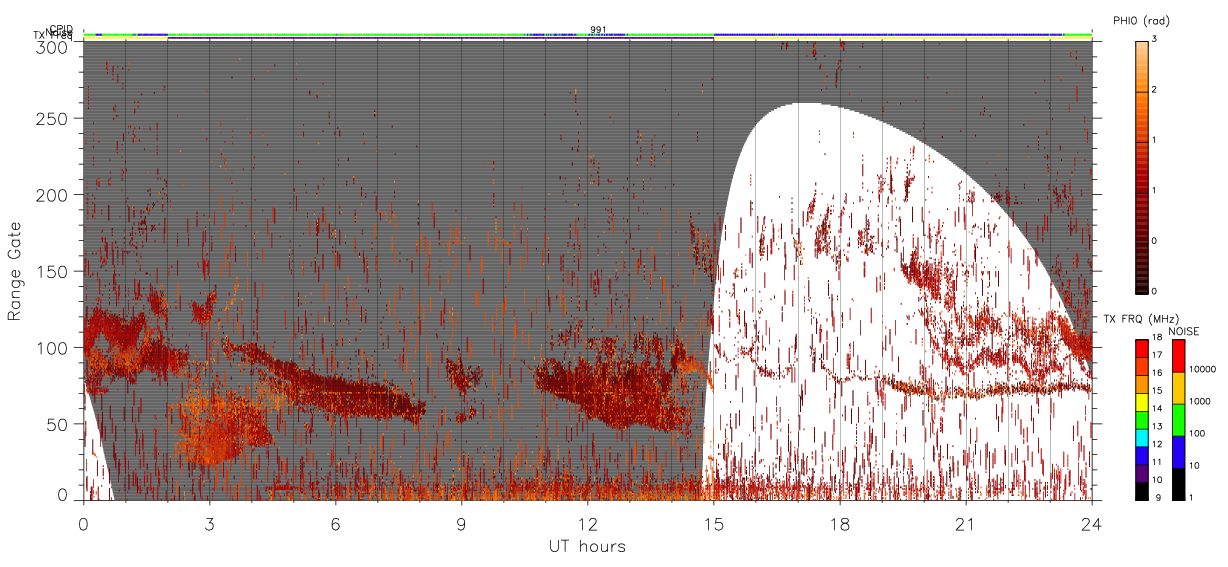Select the cyan 12–13 MHz TX FRQ swatch

(x=1141, y=438)
